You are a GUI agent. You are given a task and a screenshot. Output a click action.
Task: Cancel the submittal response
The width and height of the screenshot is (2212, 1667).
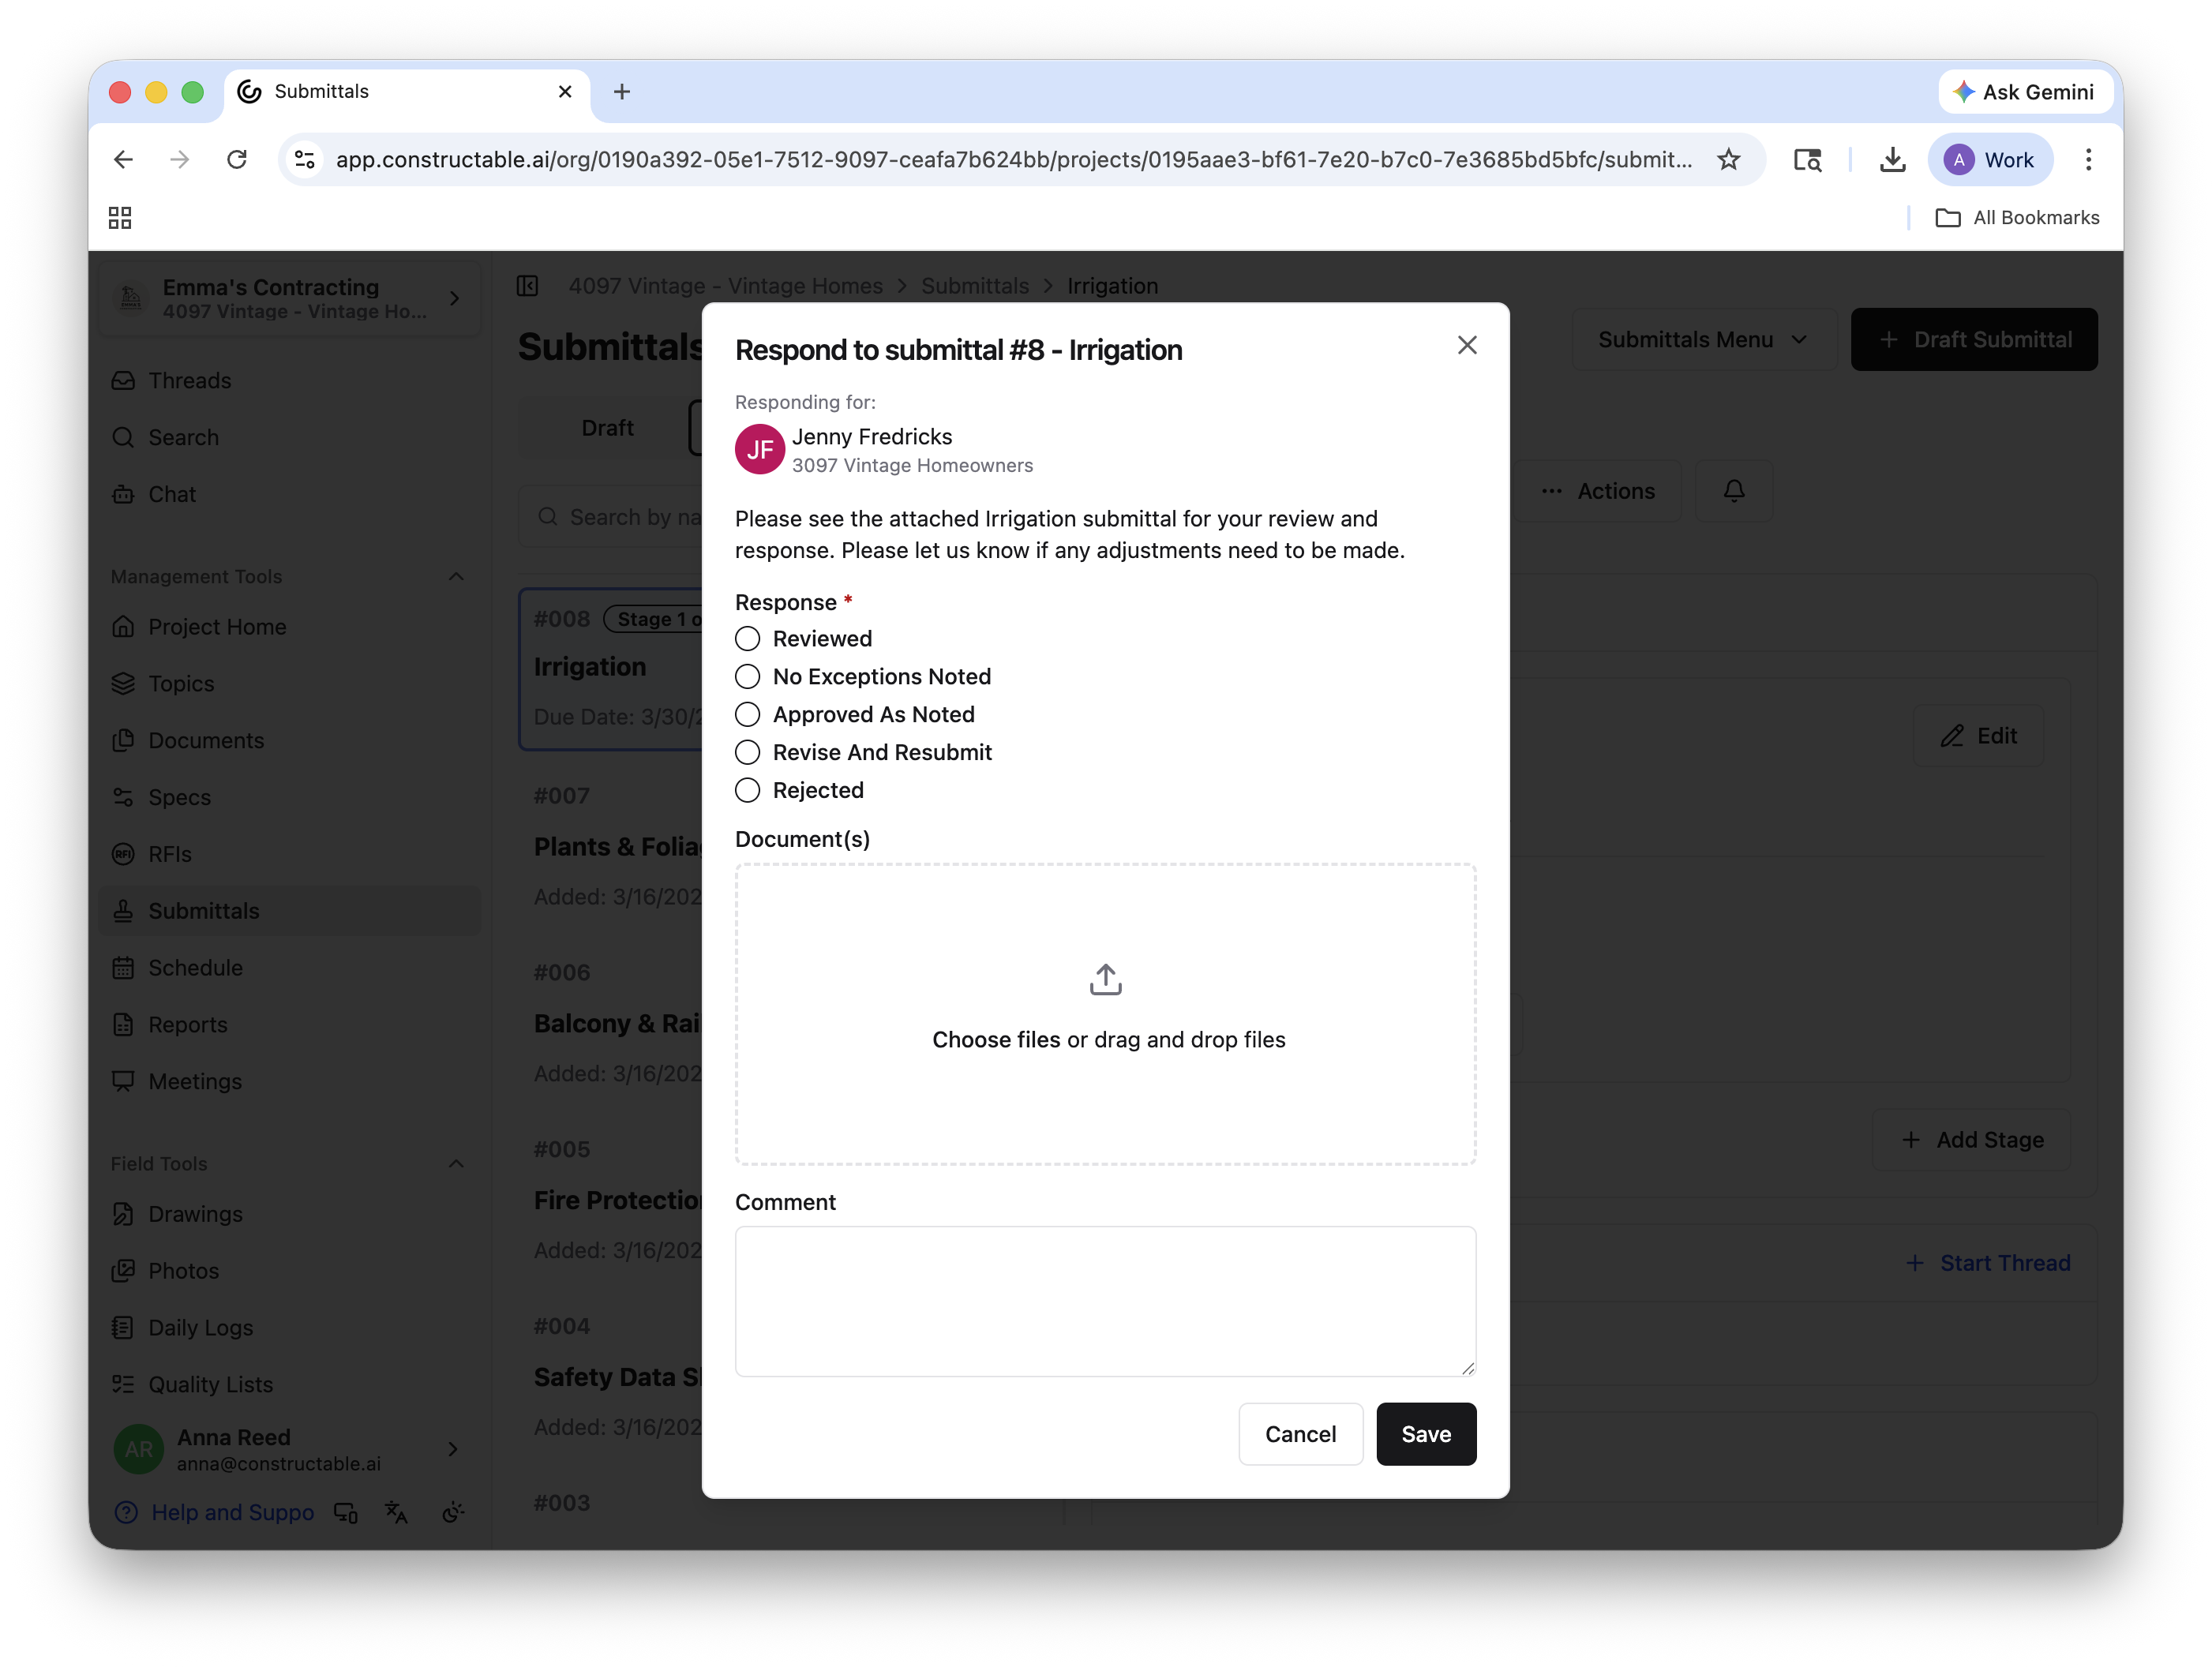(x=1300, y=1434)
